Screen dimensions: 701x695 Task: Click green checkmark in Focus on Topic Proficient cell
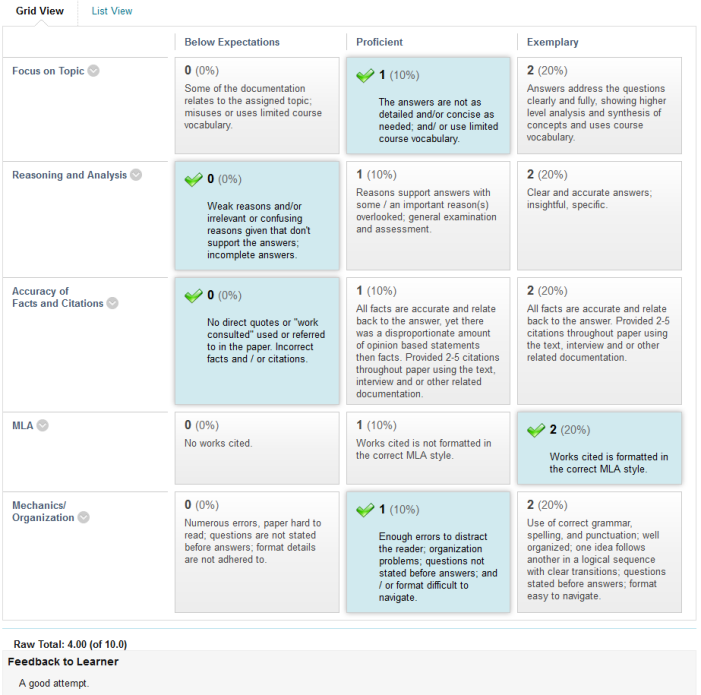[366, 76]
